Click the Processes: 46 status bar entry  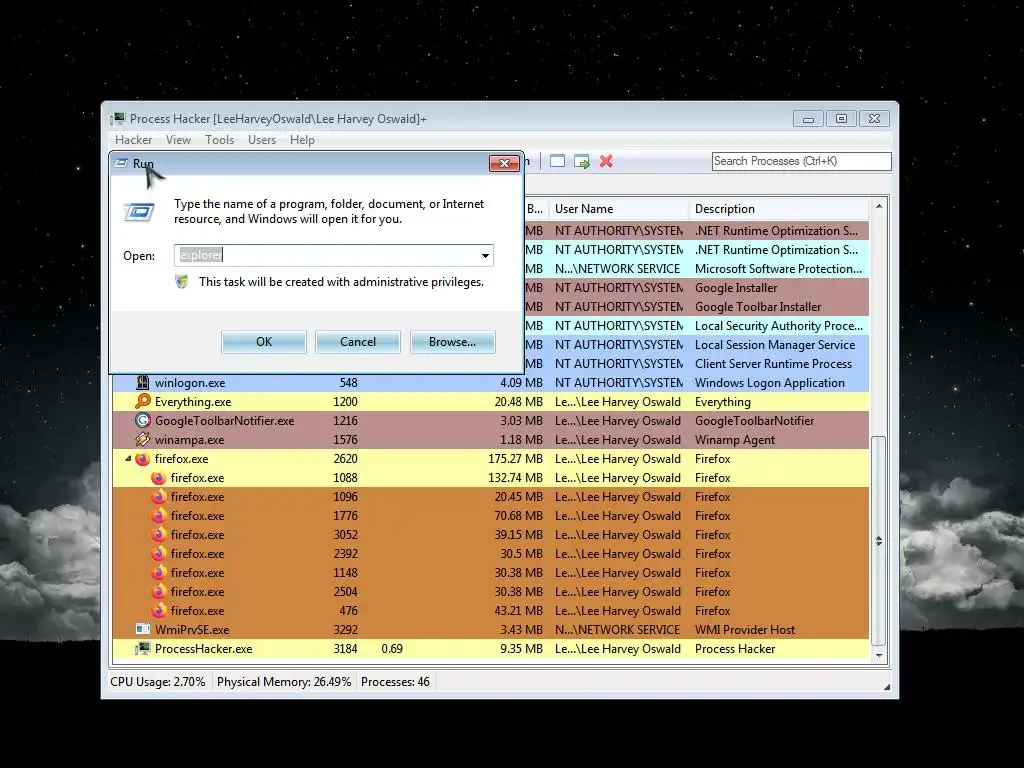coord(395,682)
